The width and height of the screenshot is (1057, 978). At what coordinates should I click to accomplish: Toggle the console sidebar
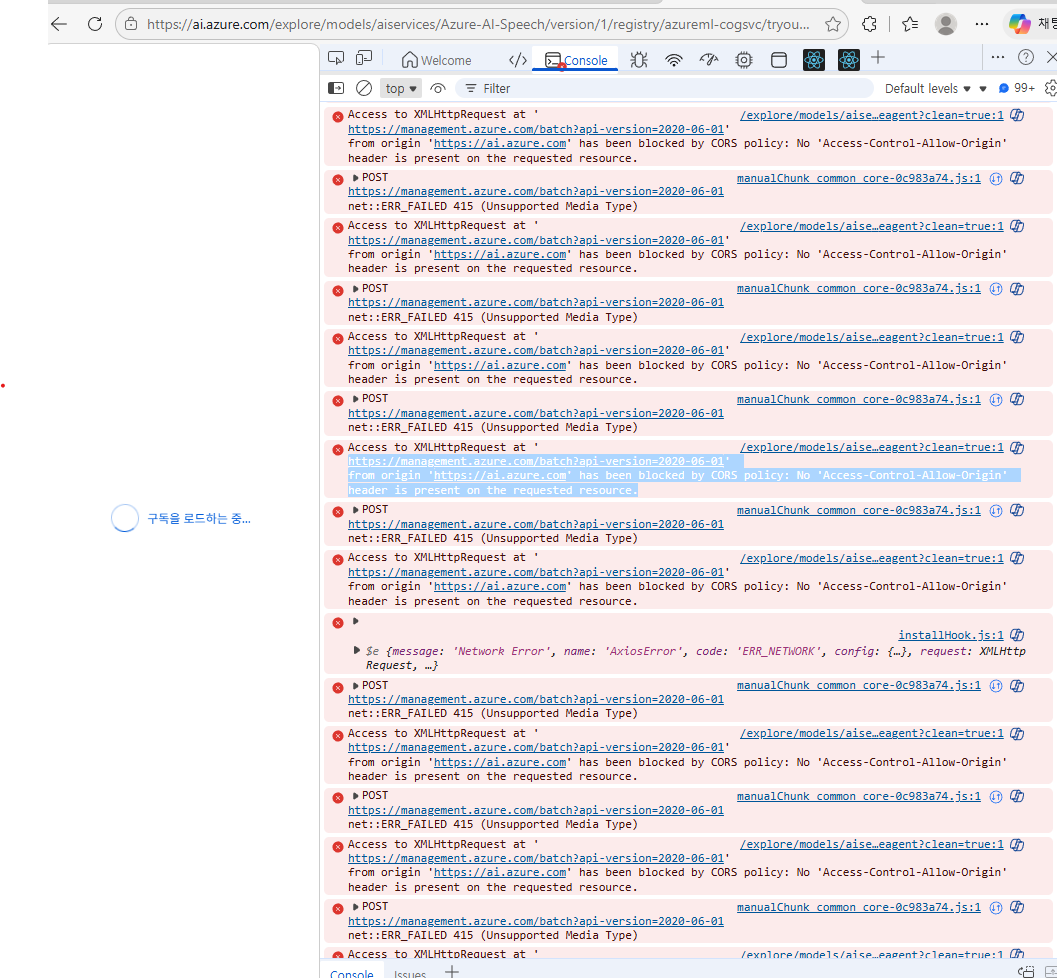(x=336, y=88)
